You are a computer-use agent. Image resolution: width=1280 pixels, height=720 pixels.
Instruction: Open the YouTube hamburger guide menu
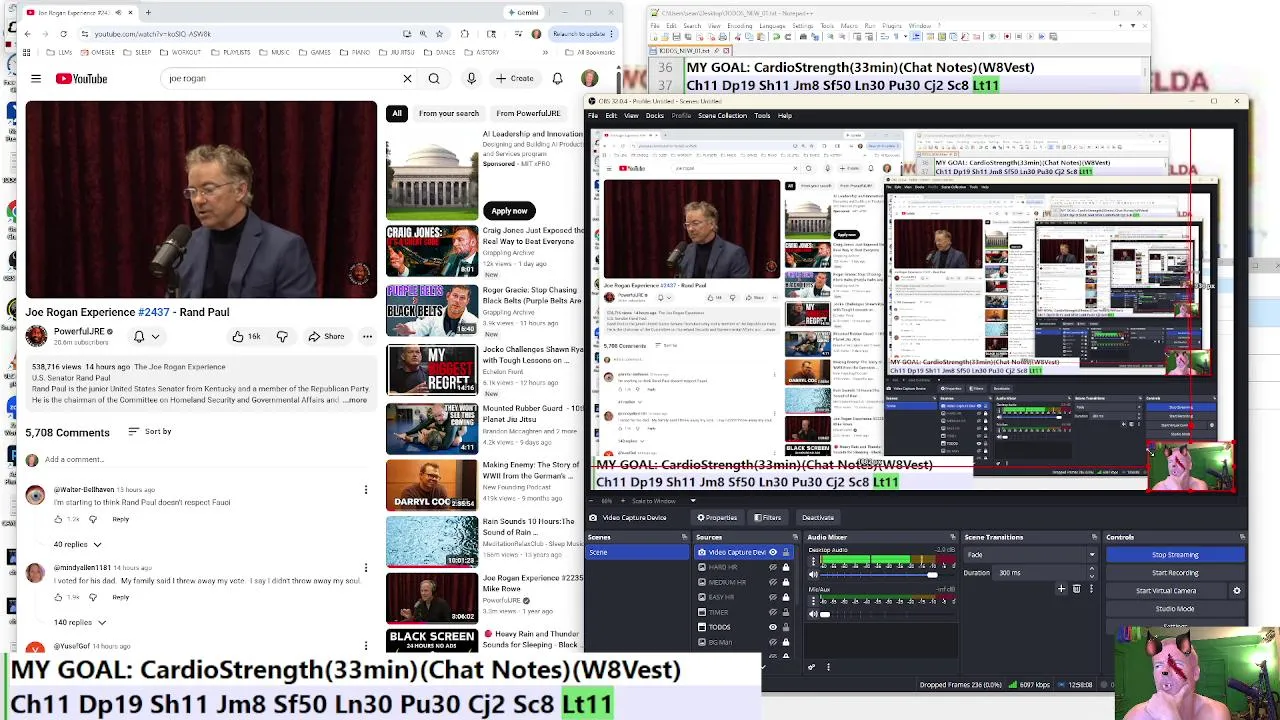(36, 78)
